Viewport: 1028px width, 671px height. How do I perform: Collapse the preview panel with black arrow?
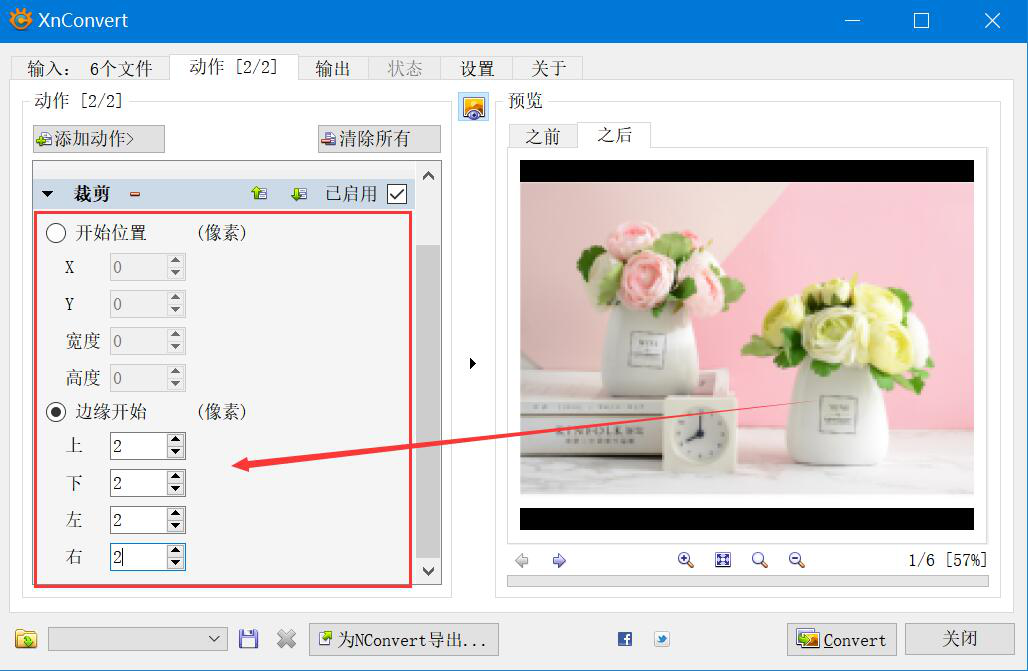[473, 363]
